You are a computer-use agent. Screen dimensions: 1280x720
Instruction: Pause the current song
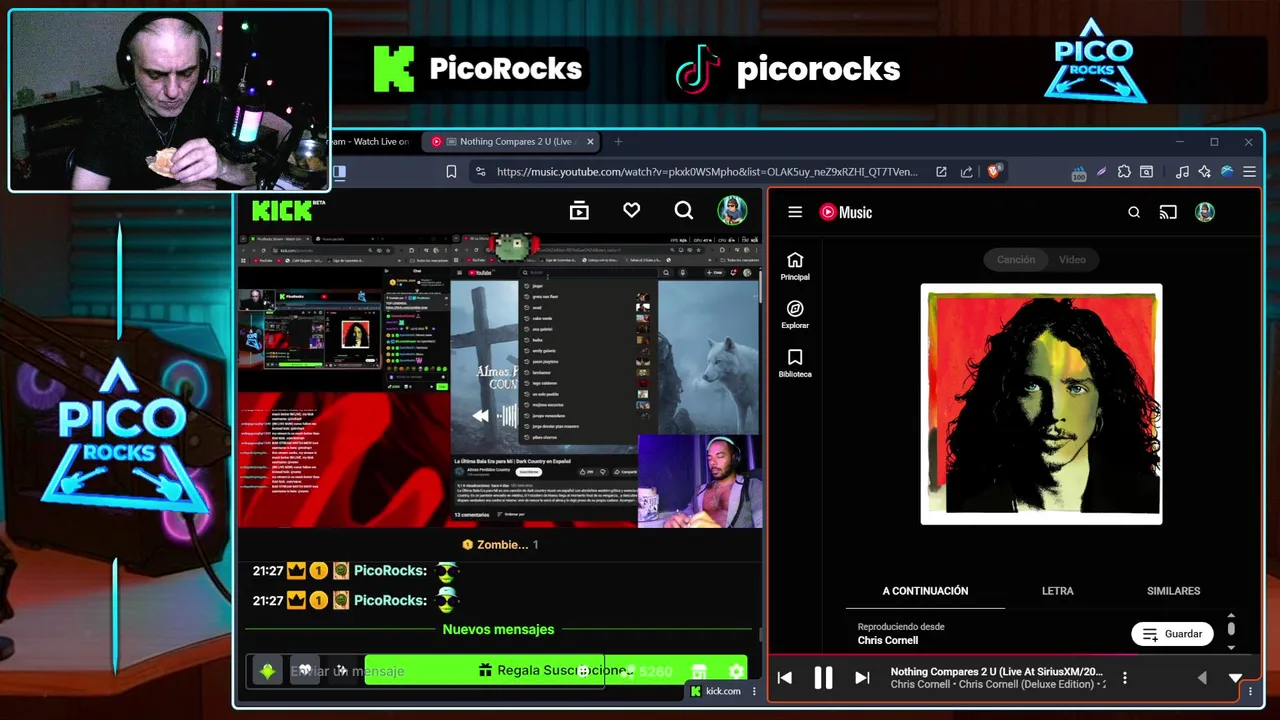coord(823,678)
